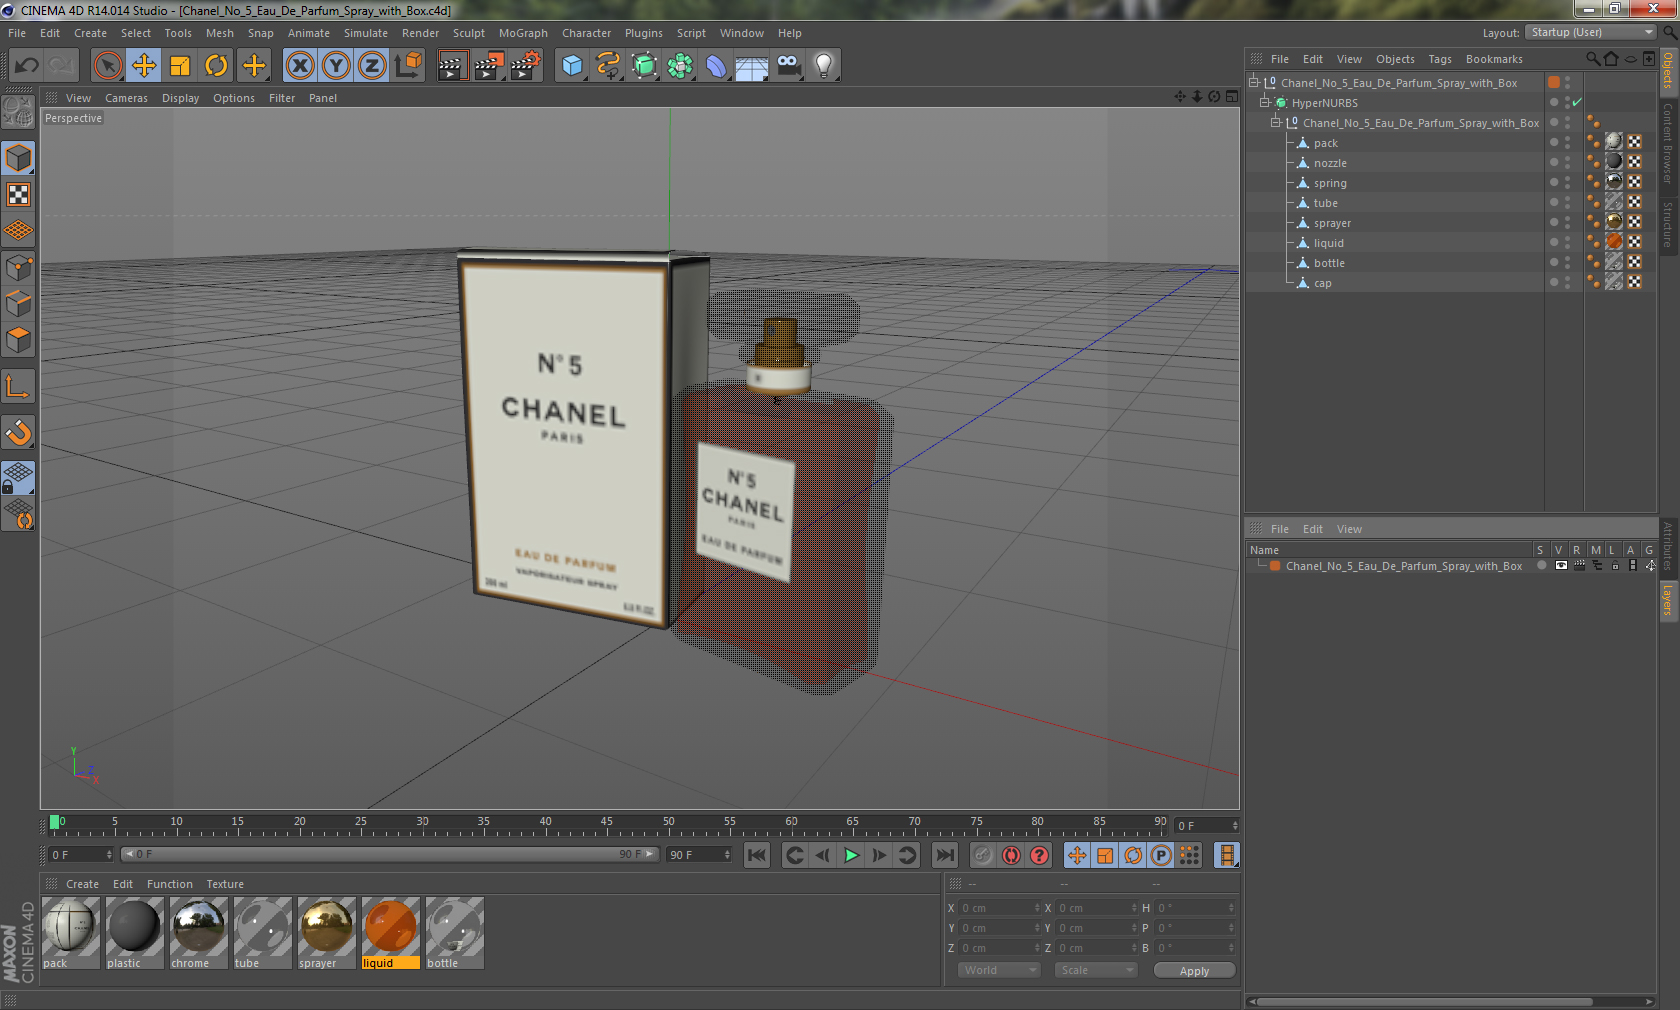The height and width of the screenshot is (1010, 1680).
Task: Add a HyperNURBS generator
Action: pyautogui.click(x=644, y=66)
